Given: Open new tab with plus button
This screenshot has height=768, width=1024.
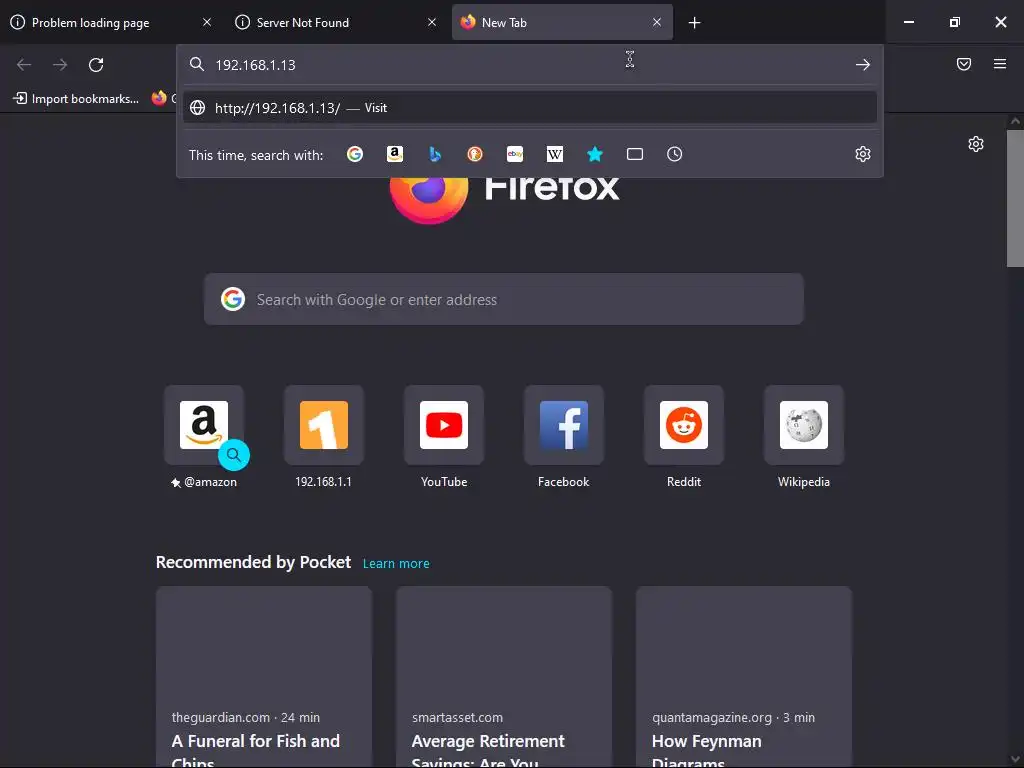Looking at the screenshot, I should click(x=694, y=23).
